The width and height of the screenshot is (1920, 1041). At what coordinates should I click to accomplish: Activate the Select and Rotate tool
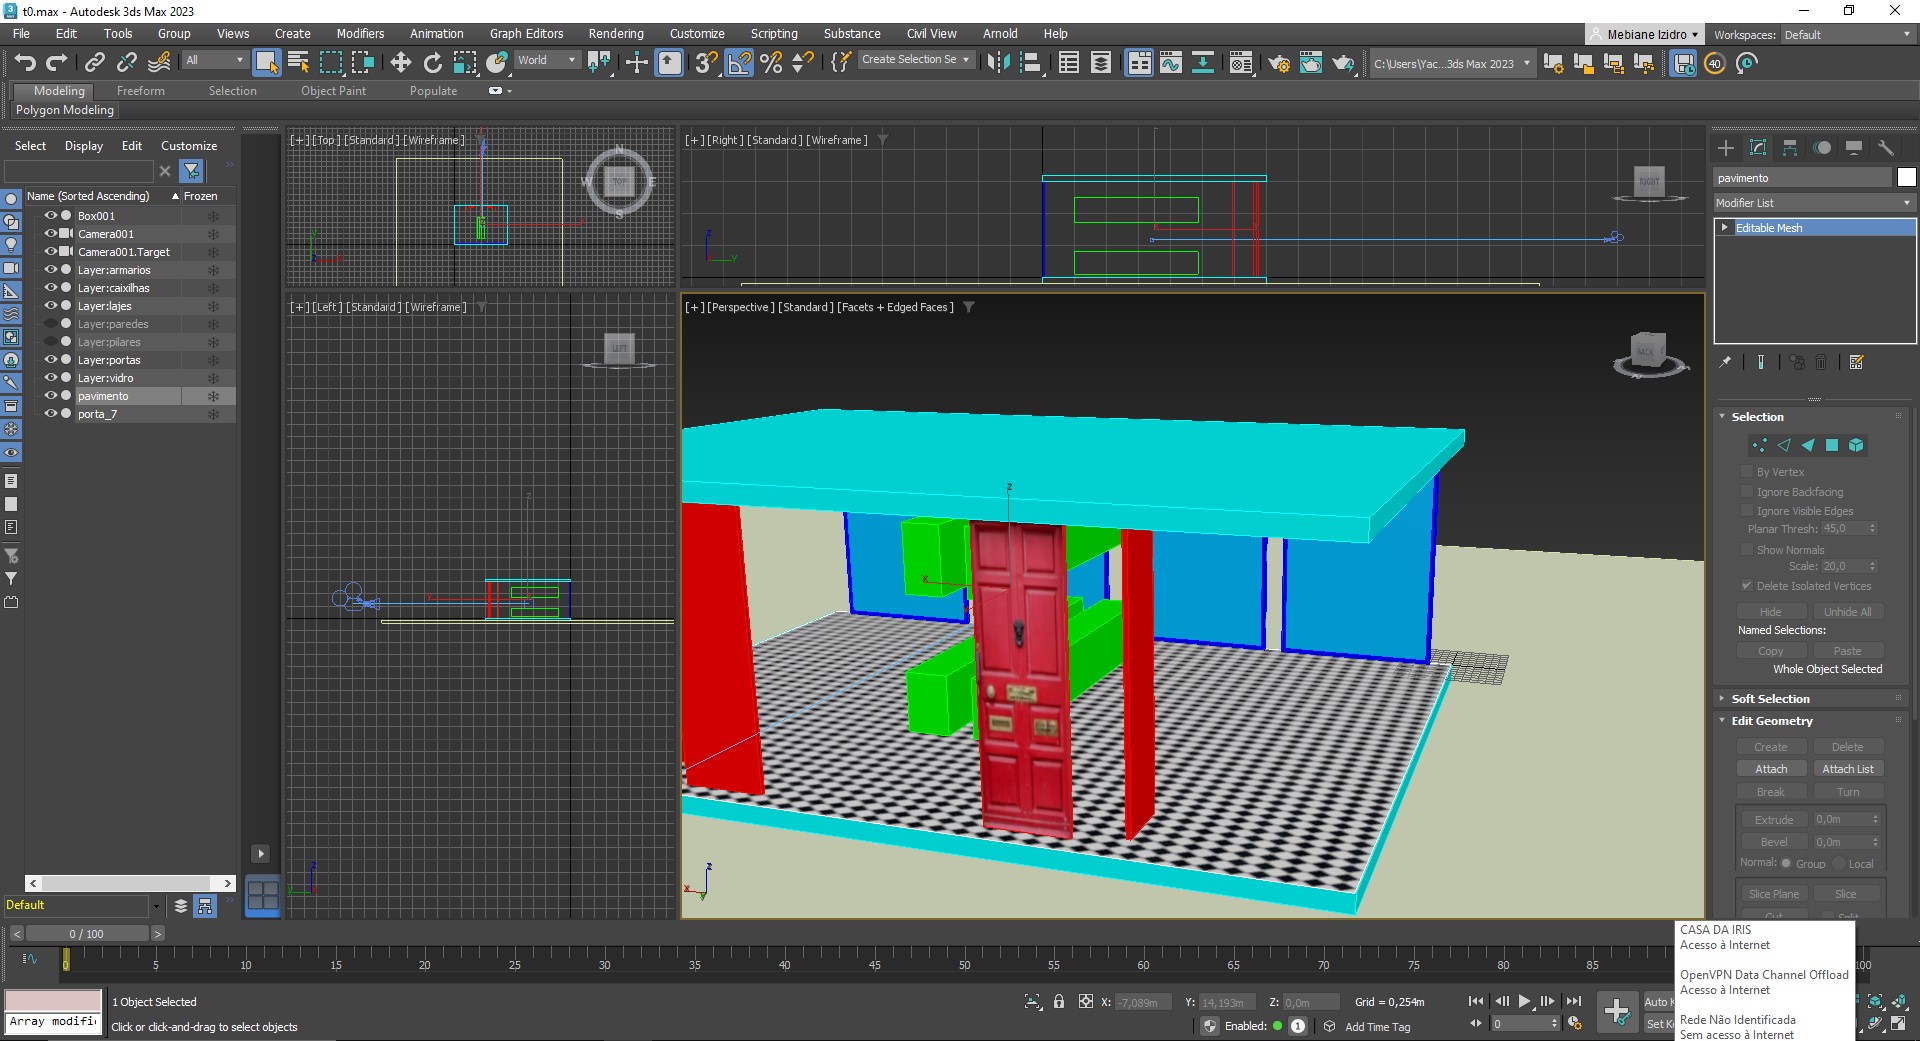(432, 63)
